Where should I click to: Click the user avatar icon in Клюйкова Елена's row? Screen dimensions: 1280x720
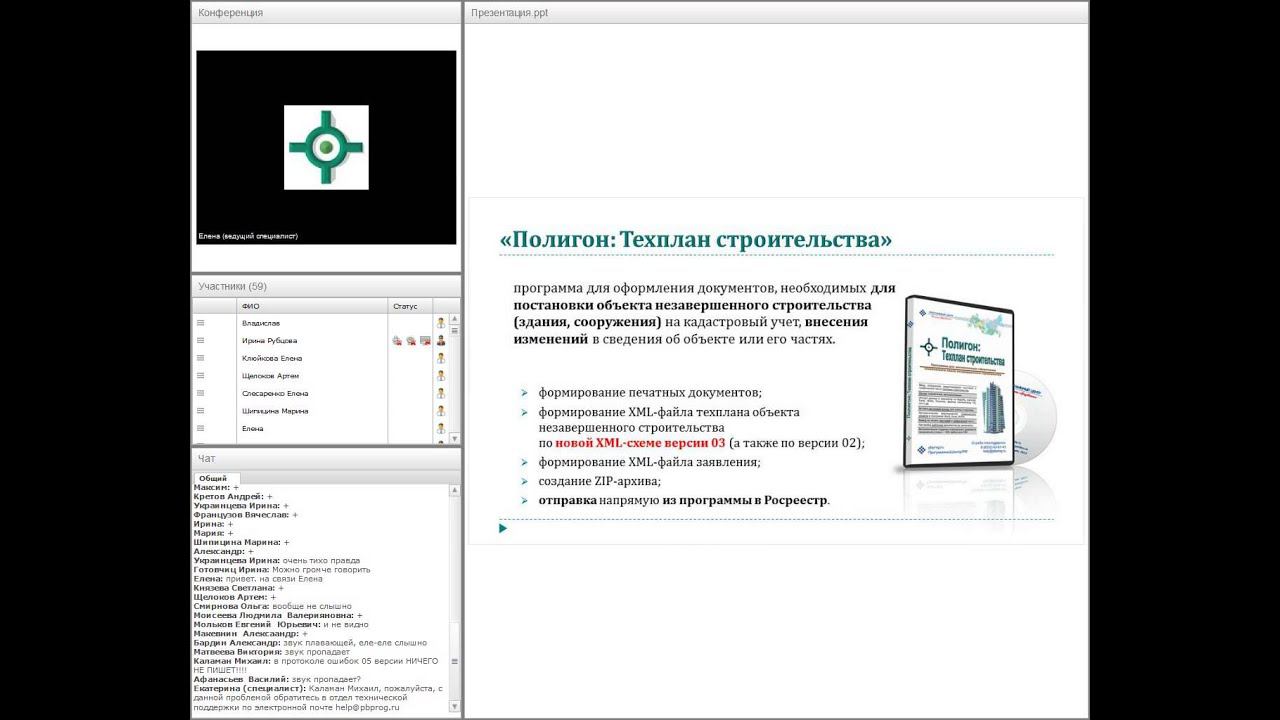point(440,358)
